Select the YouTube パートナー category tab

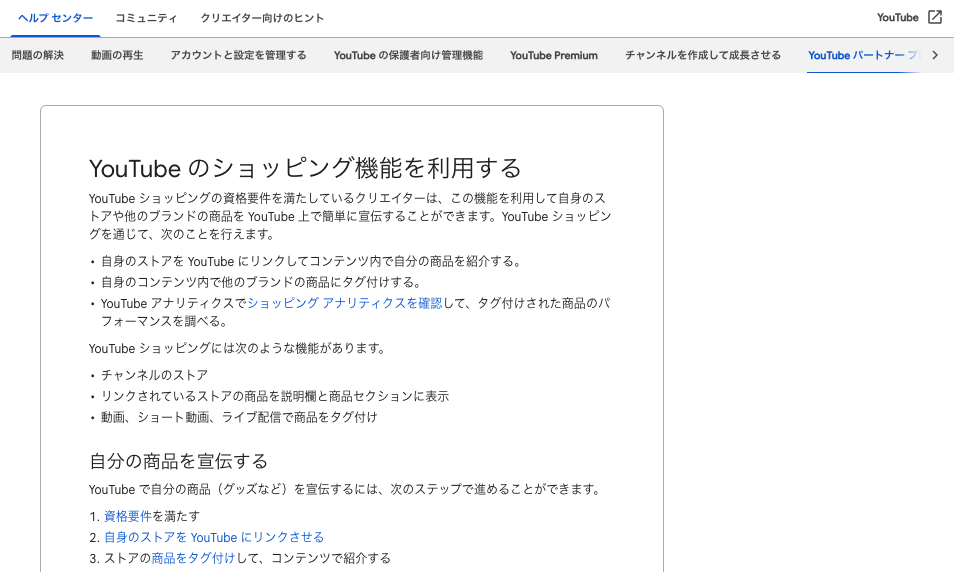tap(863, 55)
